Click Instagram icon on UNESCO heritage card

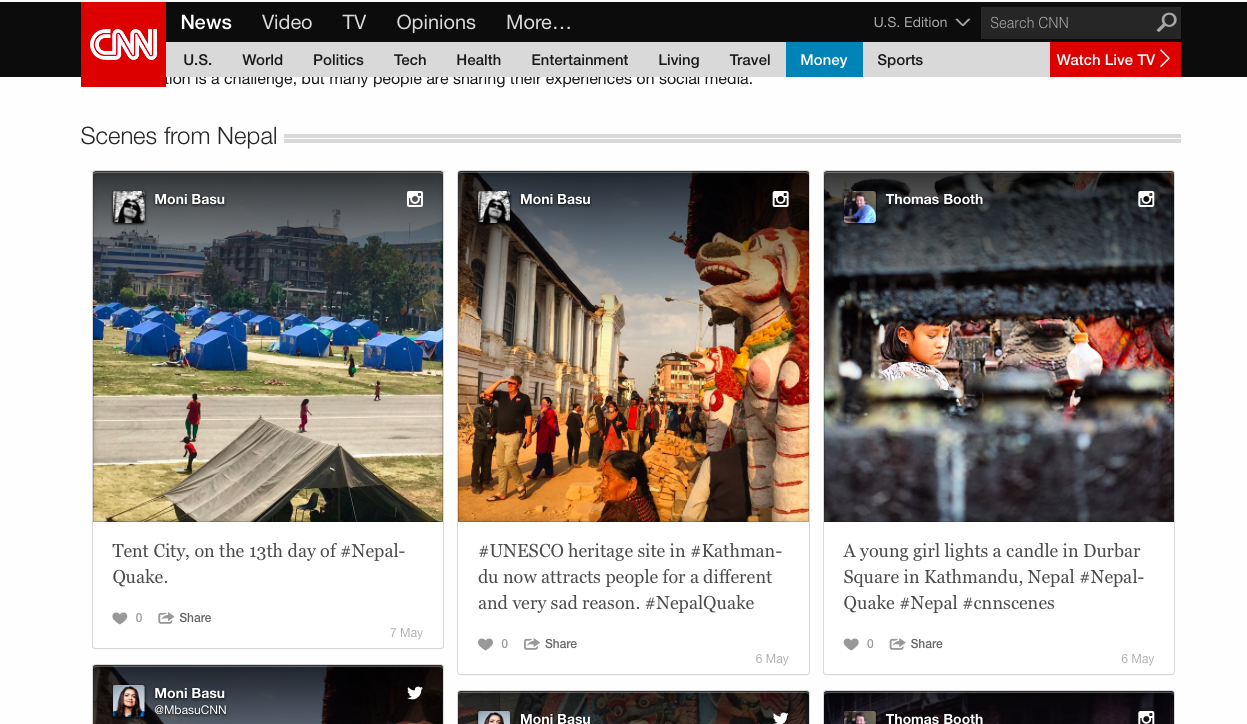[x=781, y=199]
